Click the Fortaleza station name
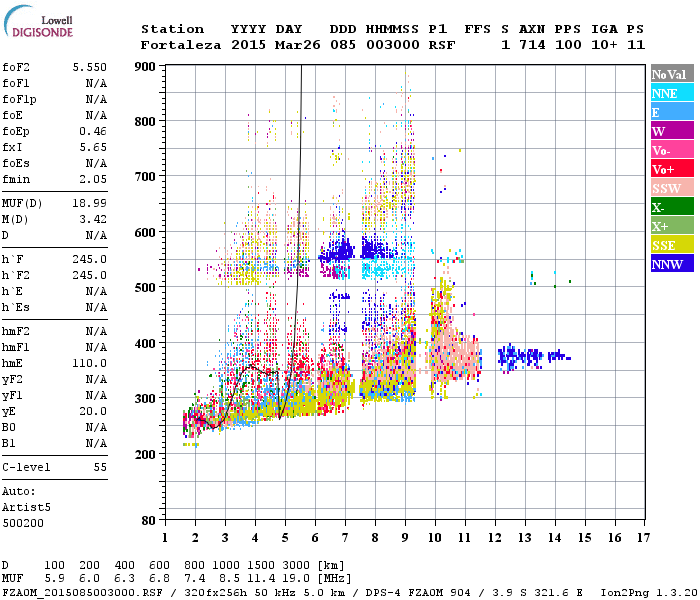The image size is (700, 600). 181,45
